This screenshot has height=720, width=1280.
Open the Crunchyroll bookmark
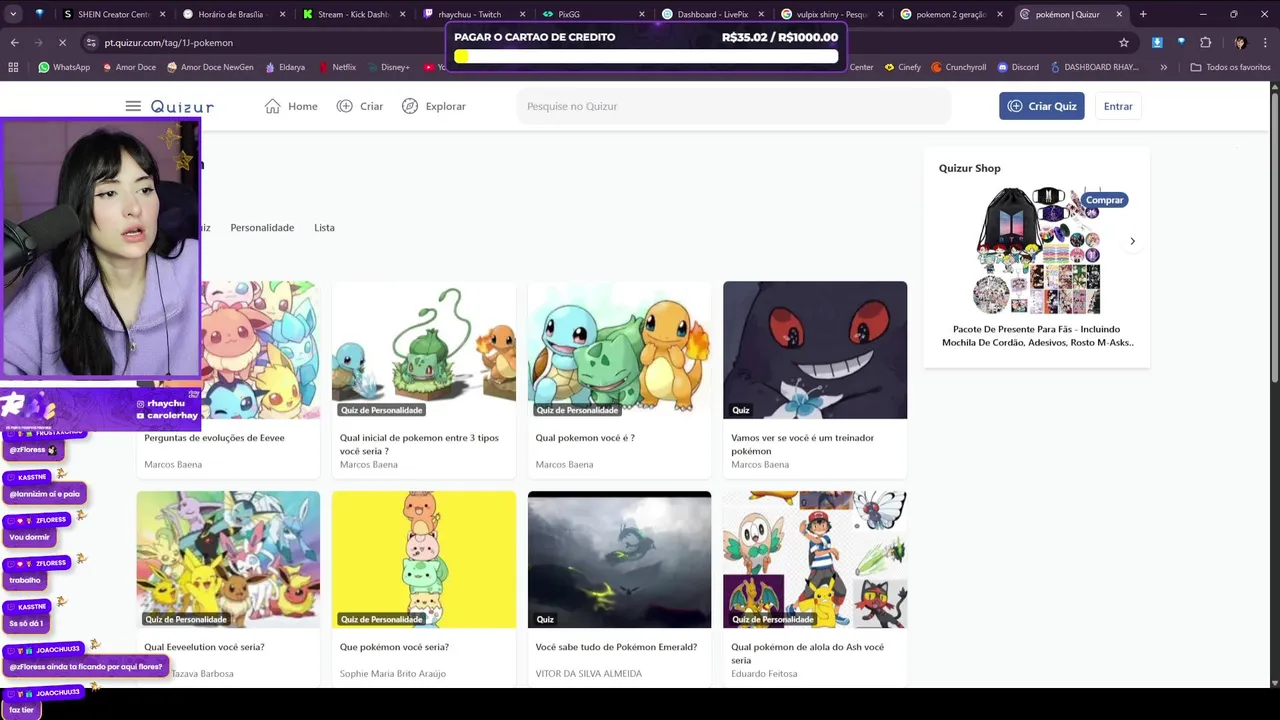coord(958,67)
